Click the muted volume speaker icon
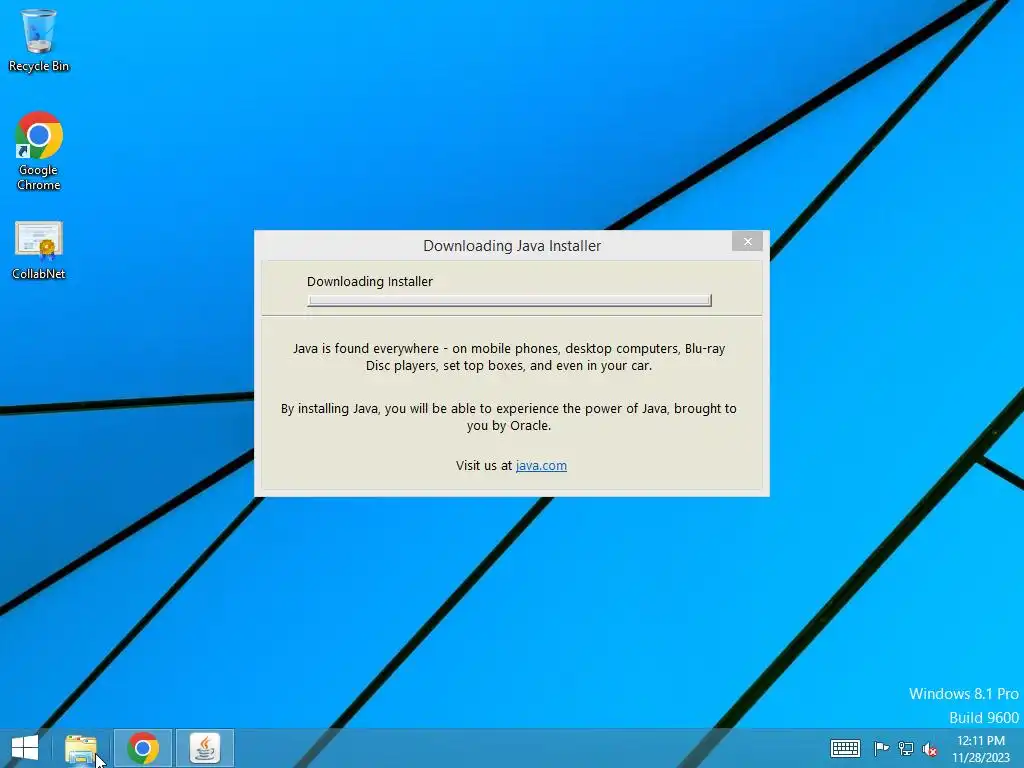This screenshot has width=1024, height=768. click(930, 749)
